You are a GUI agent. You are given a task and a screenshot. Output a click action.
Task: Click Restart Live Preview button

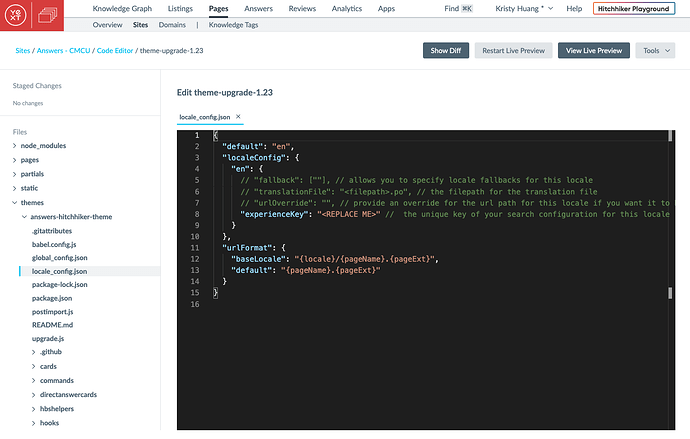pos(513,51)
